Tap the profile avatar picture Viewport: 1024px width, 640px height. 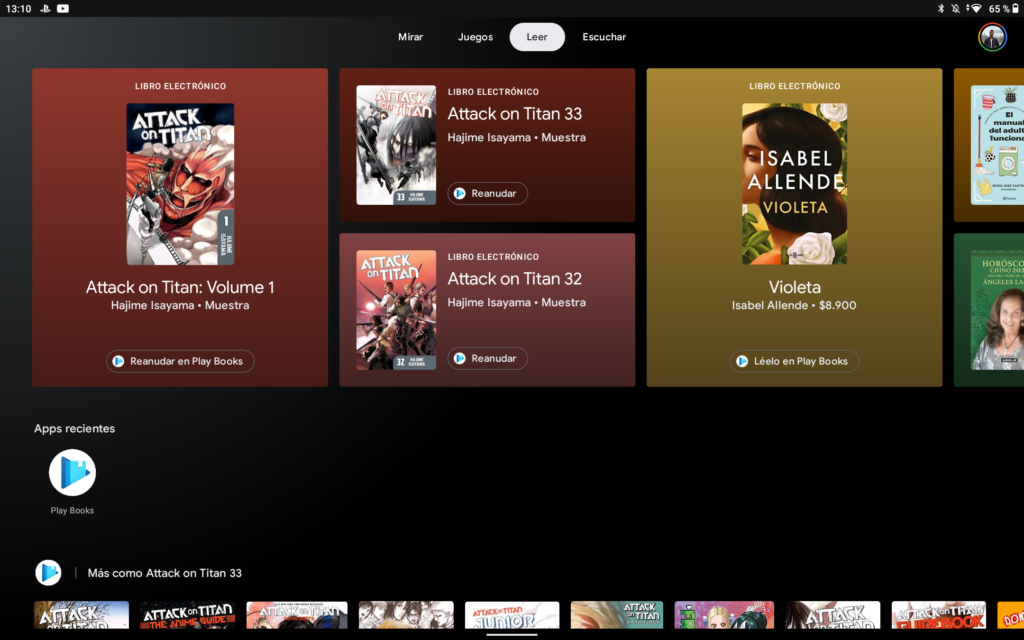point(992,37)
